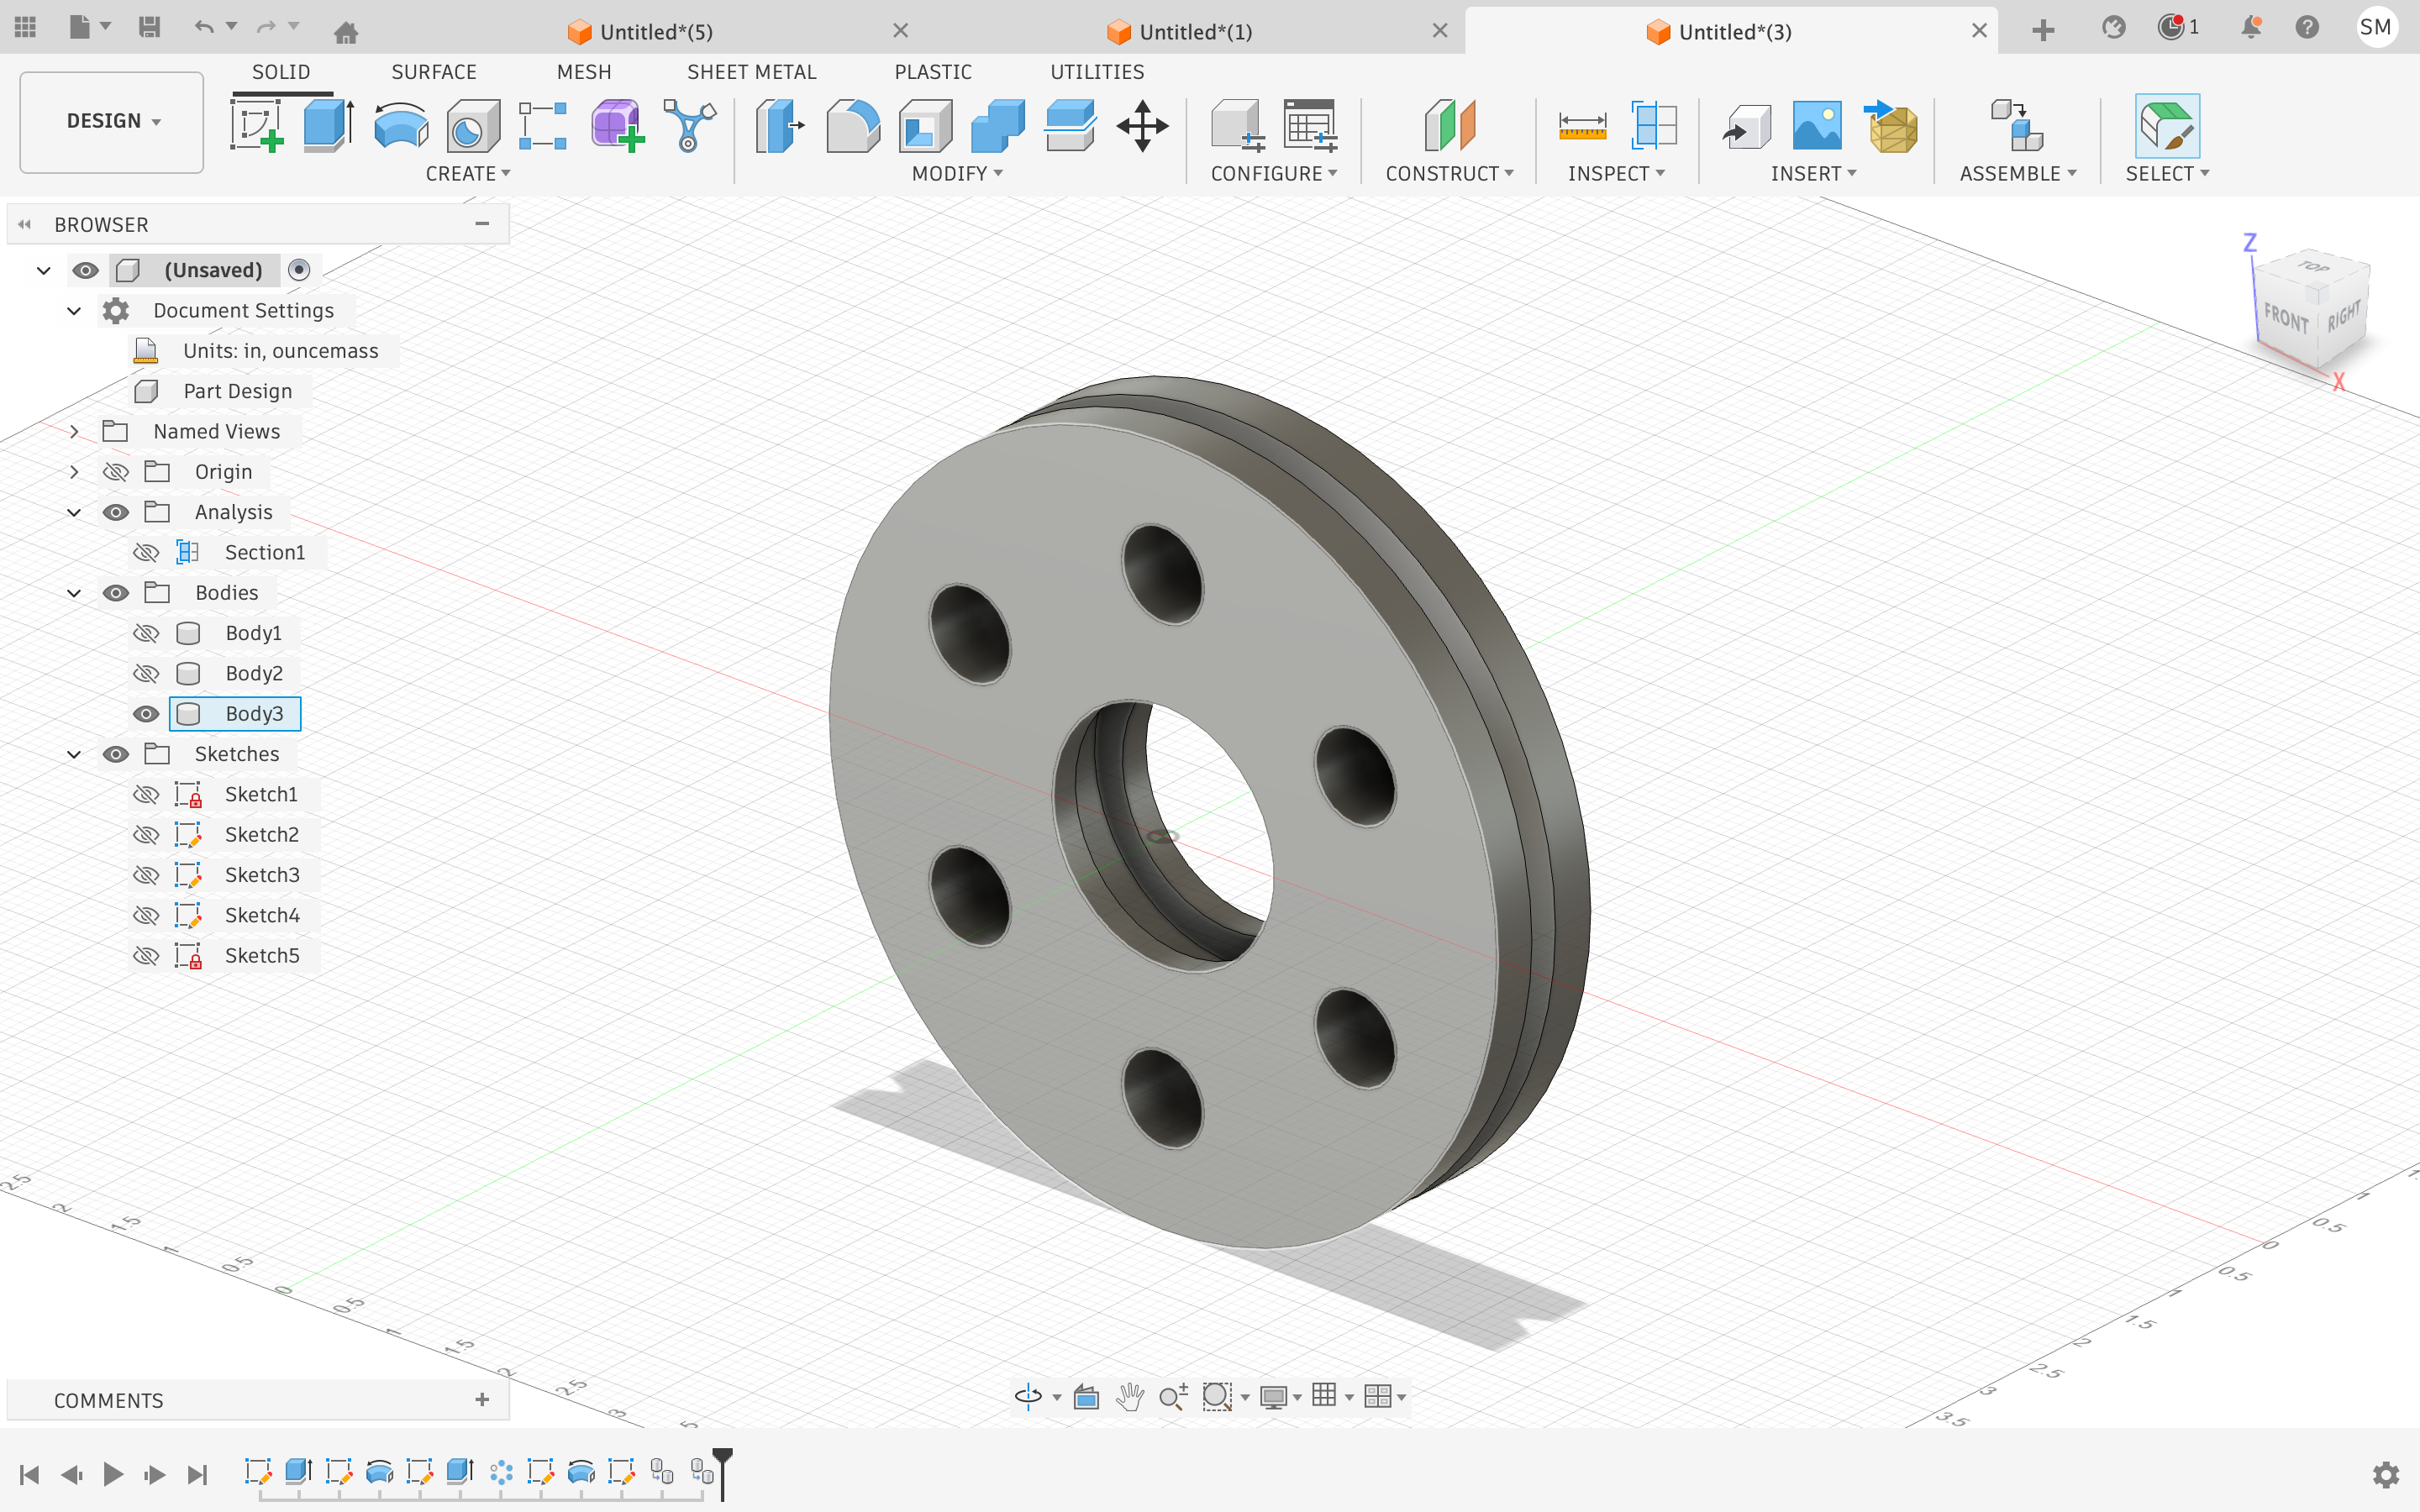Select the Move/Copy tool
Screen dimensions: 2420x1512
tap(1142, 126)
